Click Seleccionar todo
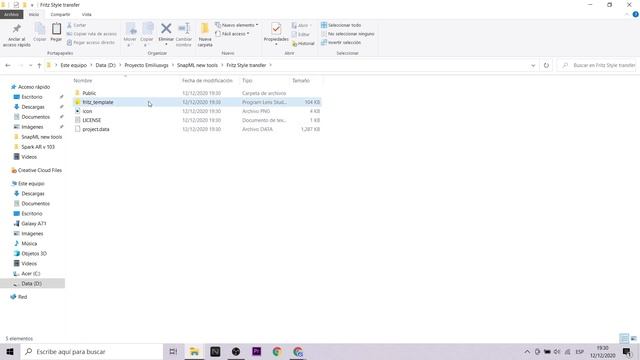The height and width of the screenshot is (360, 640). (x=341, y=25)
